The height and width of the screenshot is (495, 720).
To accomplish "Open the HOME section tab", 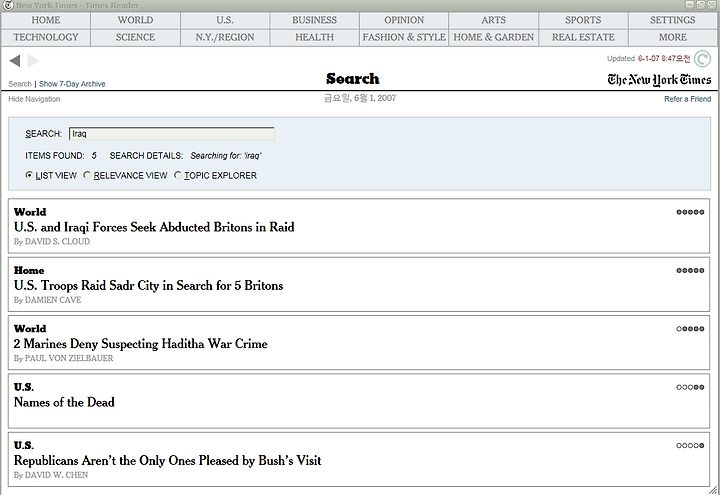I will [46, 20].
